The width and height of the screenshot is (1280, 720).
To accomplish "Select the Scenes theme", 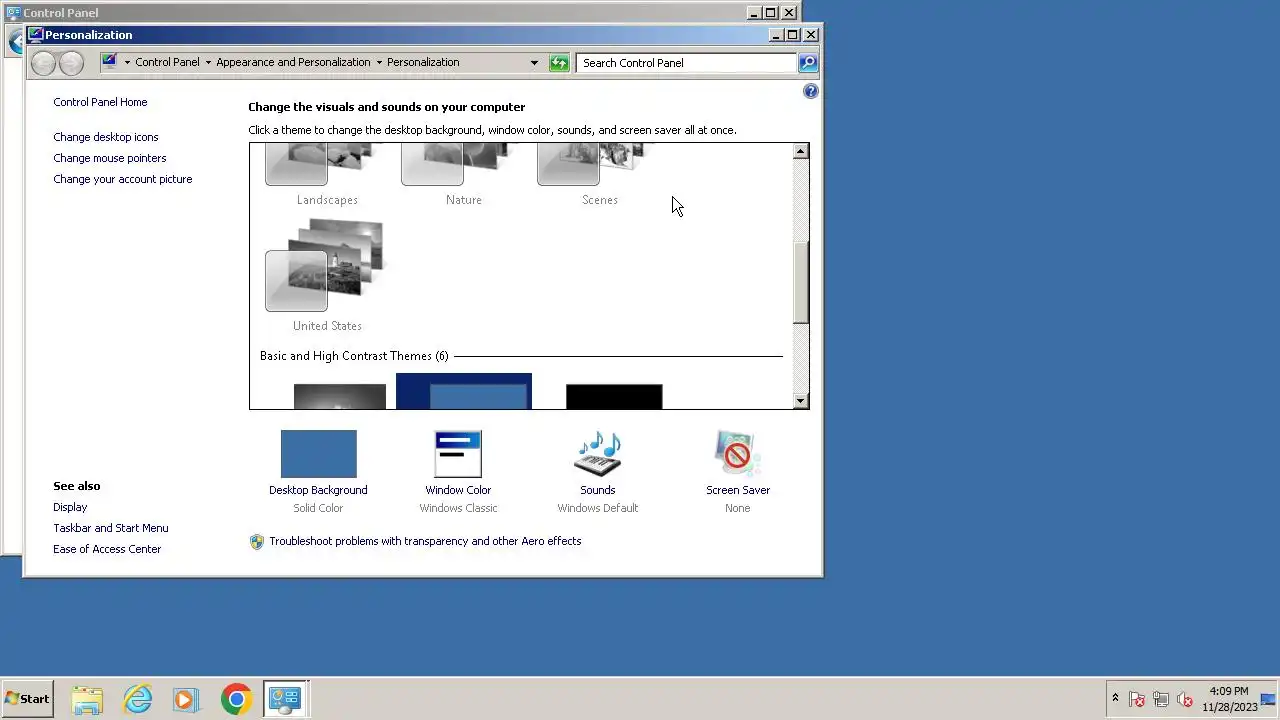I will (599, 175).
